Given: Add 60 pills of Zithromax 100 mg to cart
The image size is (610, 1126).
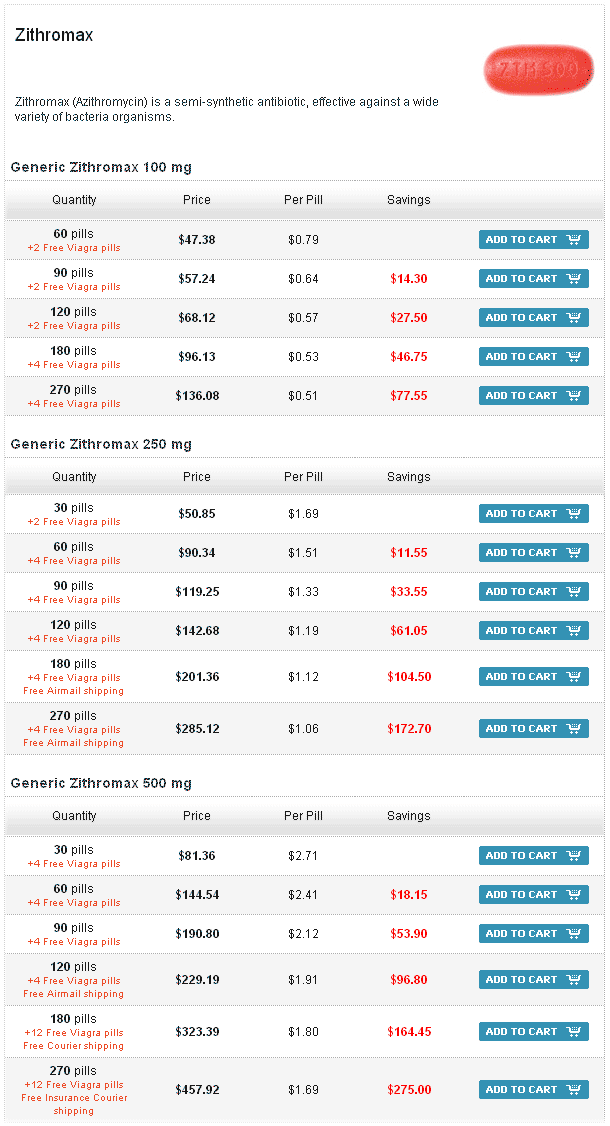Looking at the screenshot, I should (x=533, y=240).
